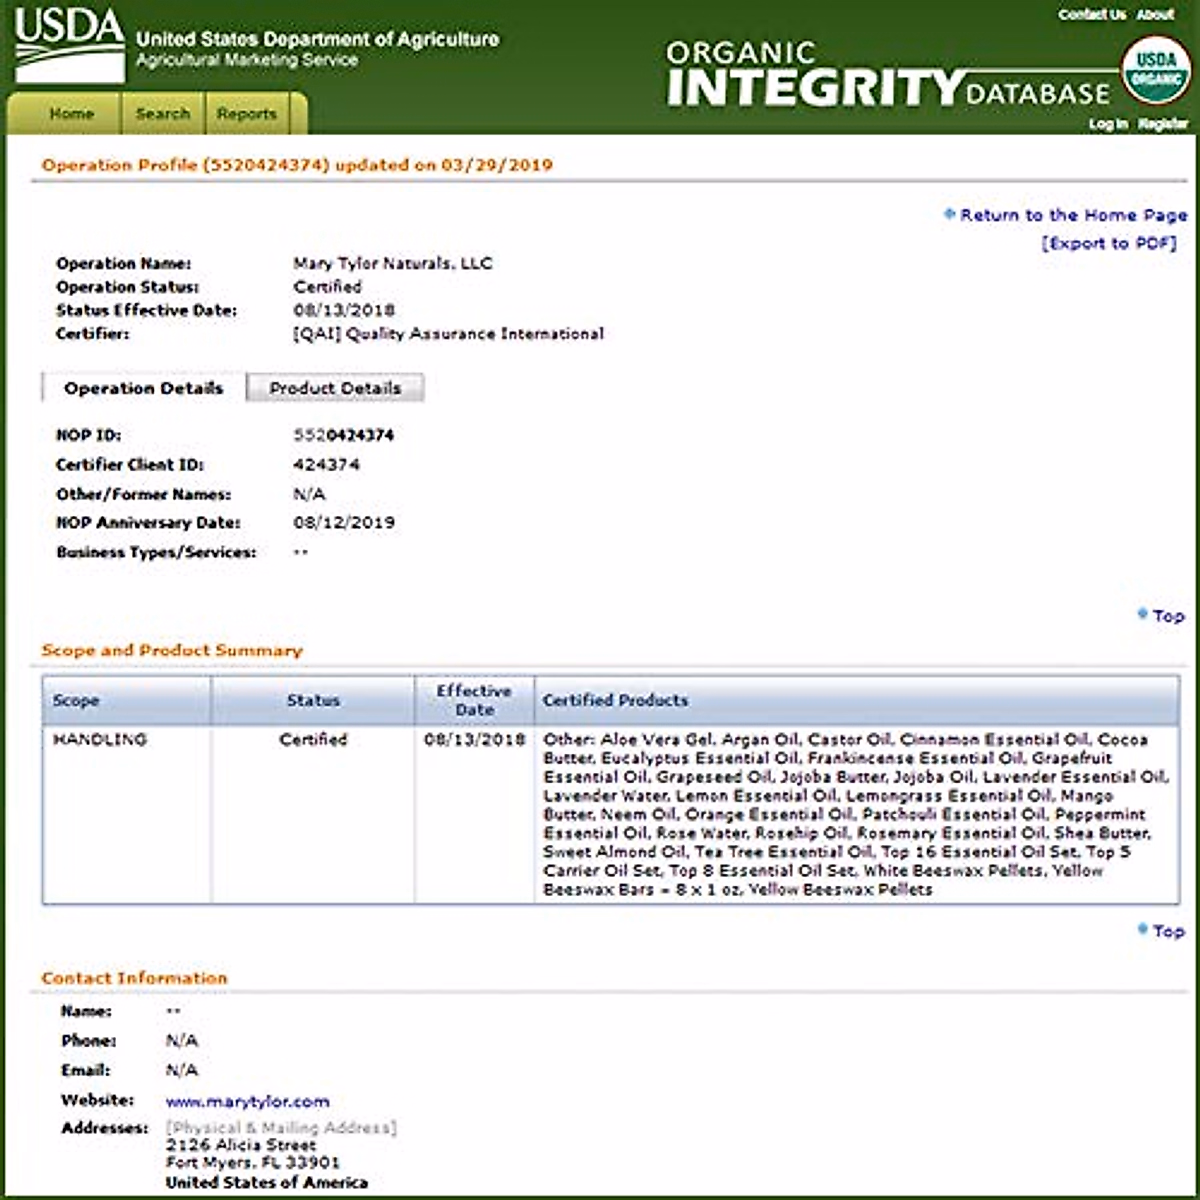The image size is (1200, 1200).
Task: Click the Scope column header
Action: 76,700
